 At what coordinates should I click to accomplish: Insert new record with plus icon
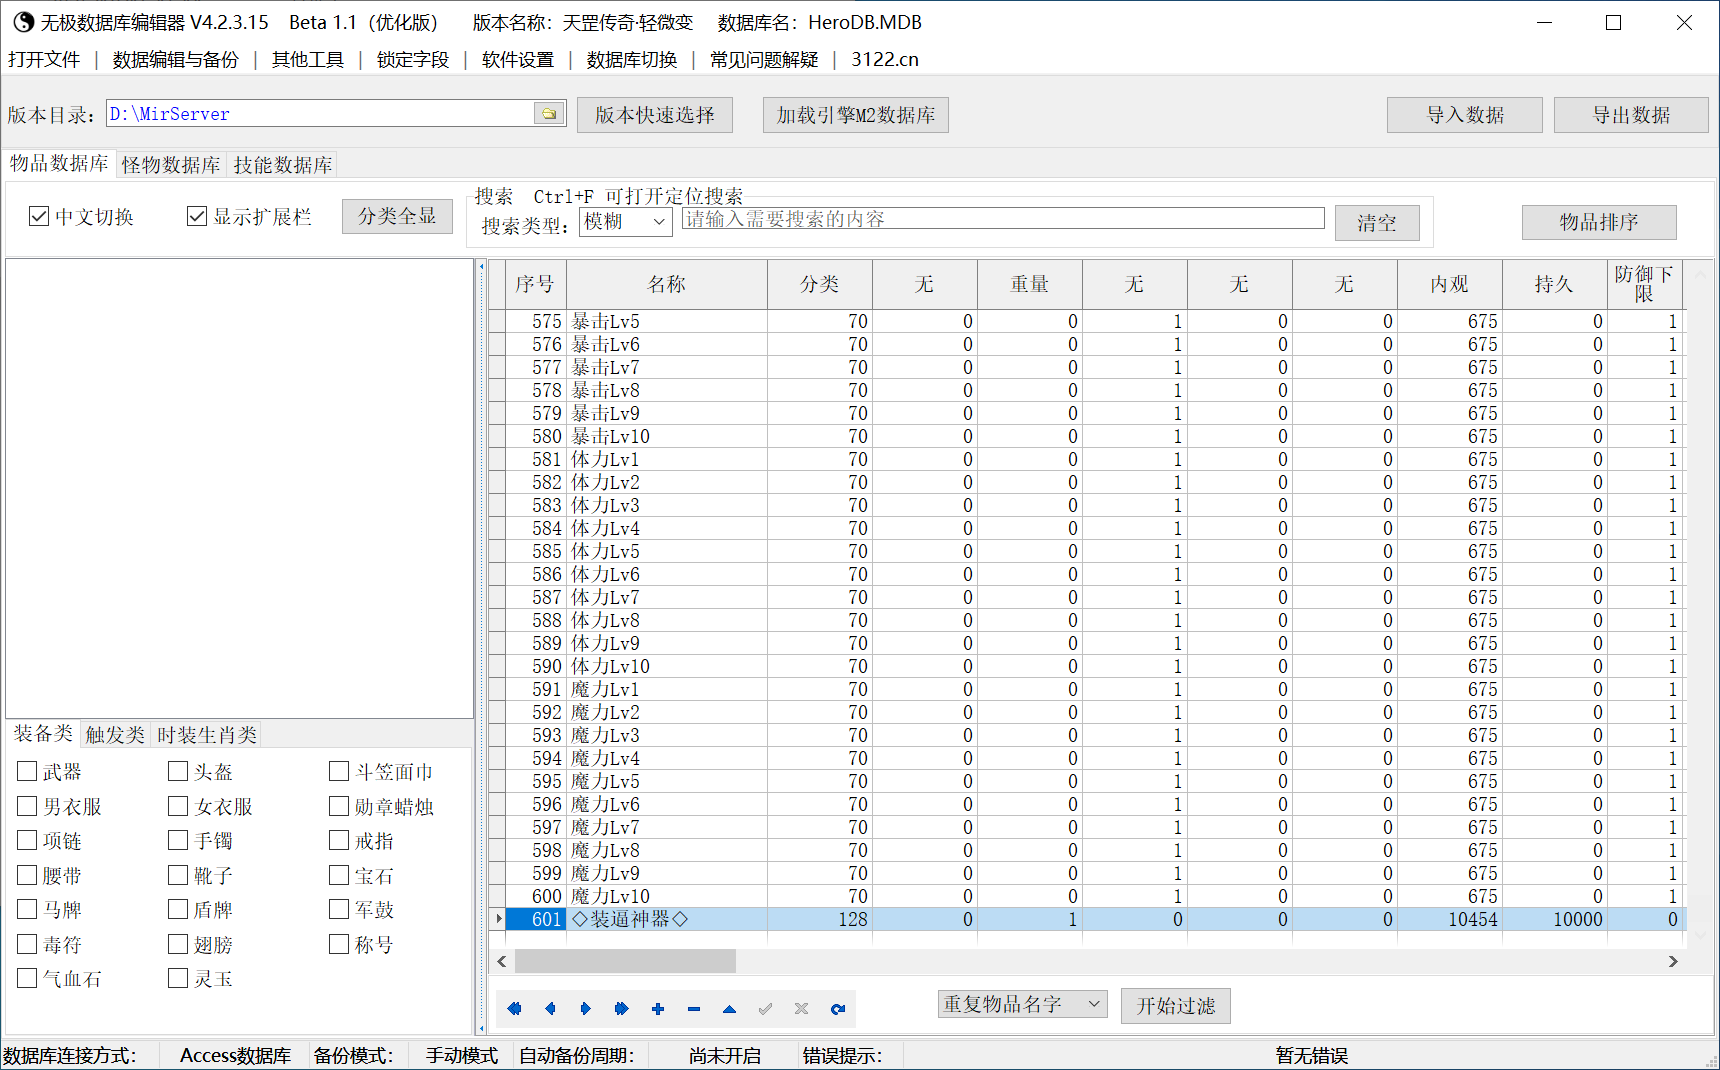click(658, 1009)
